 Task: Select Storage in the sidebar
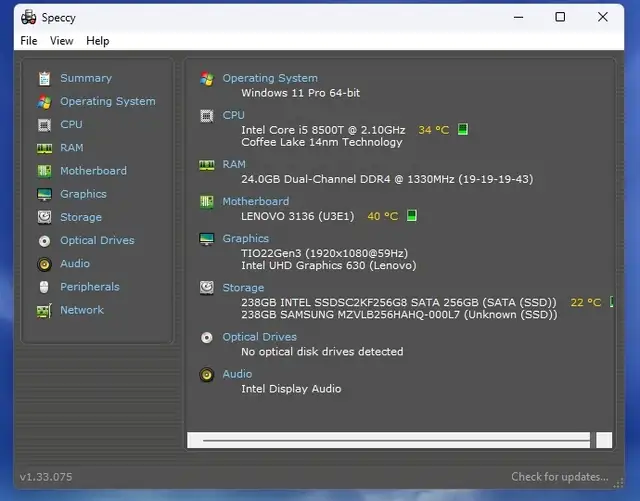click(x=81, y=217)
